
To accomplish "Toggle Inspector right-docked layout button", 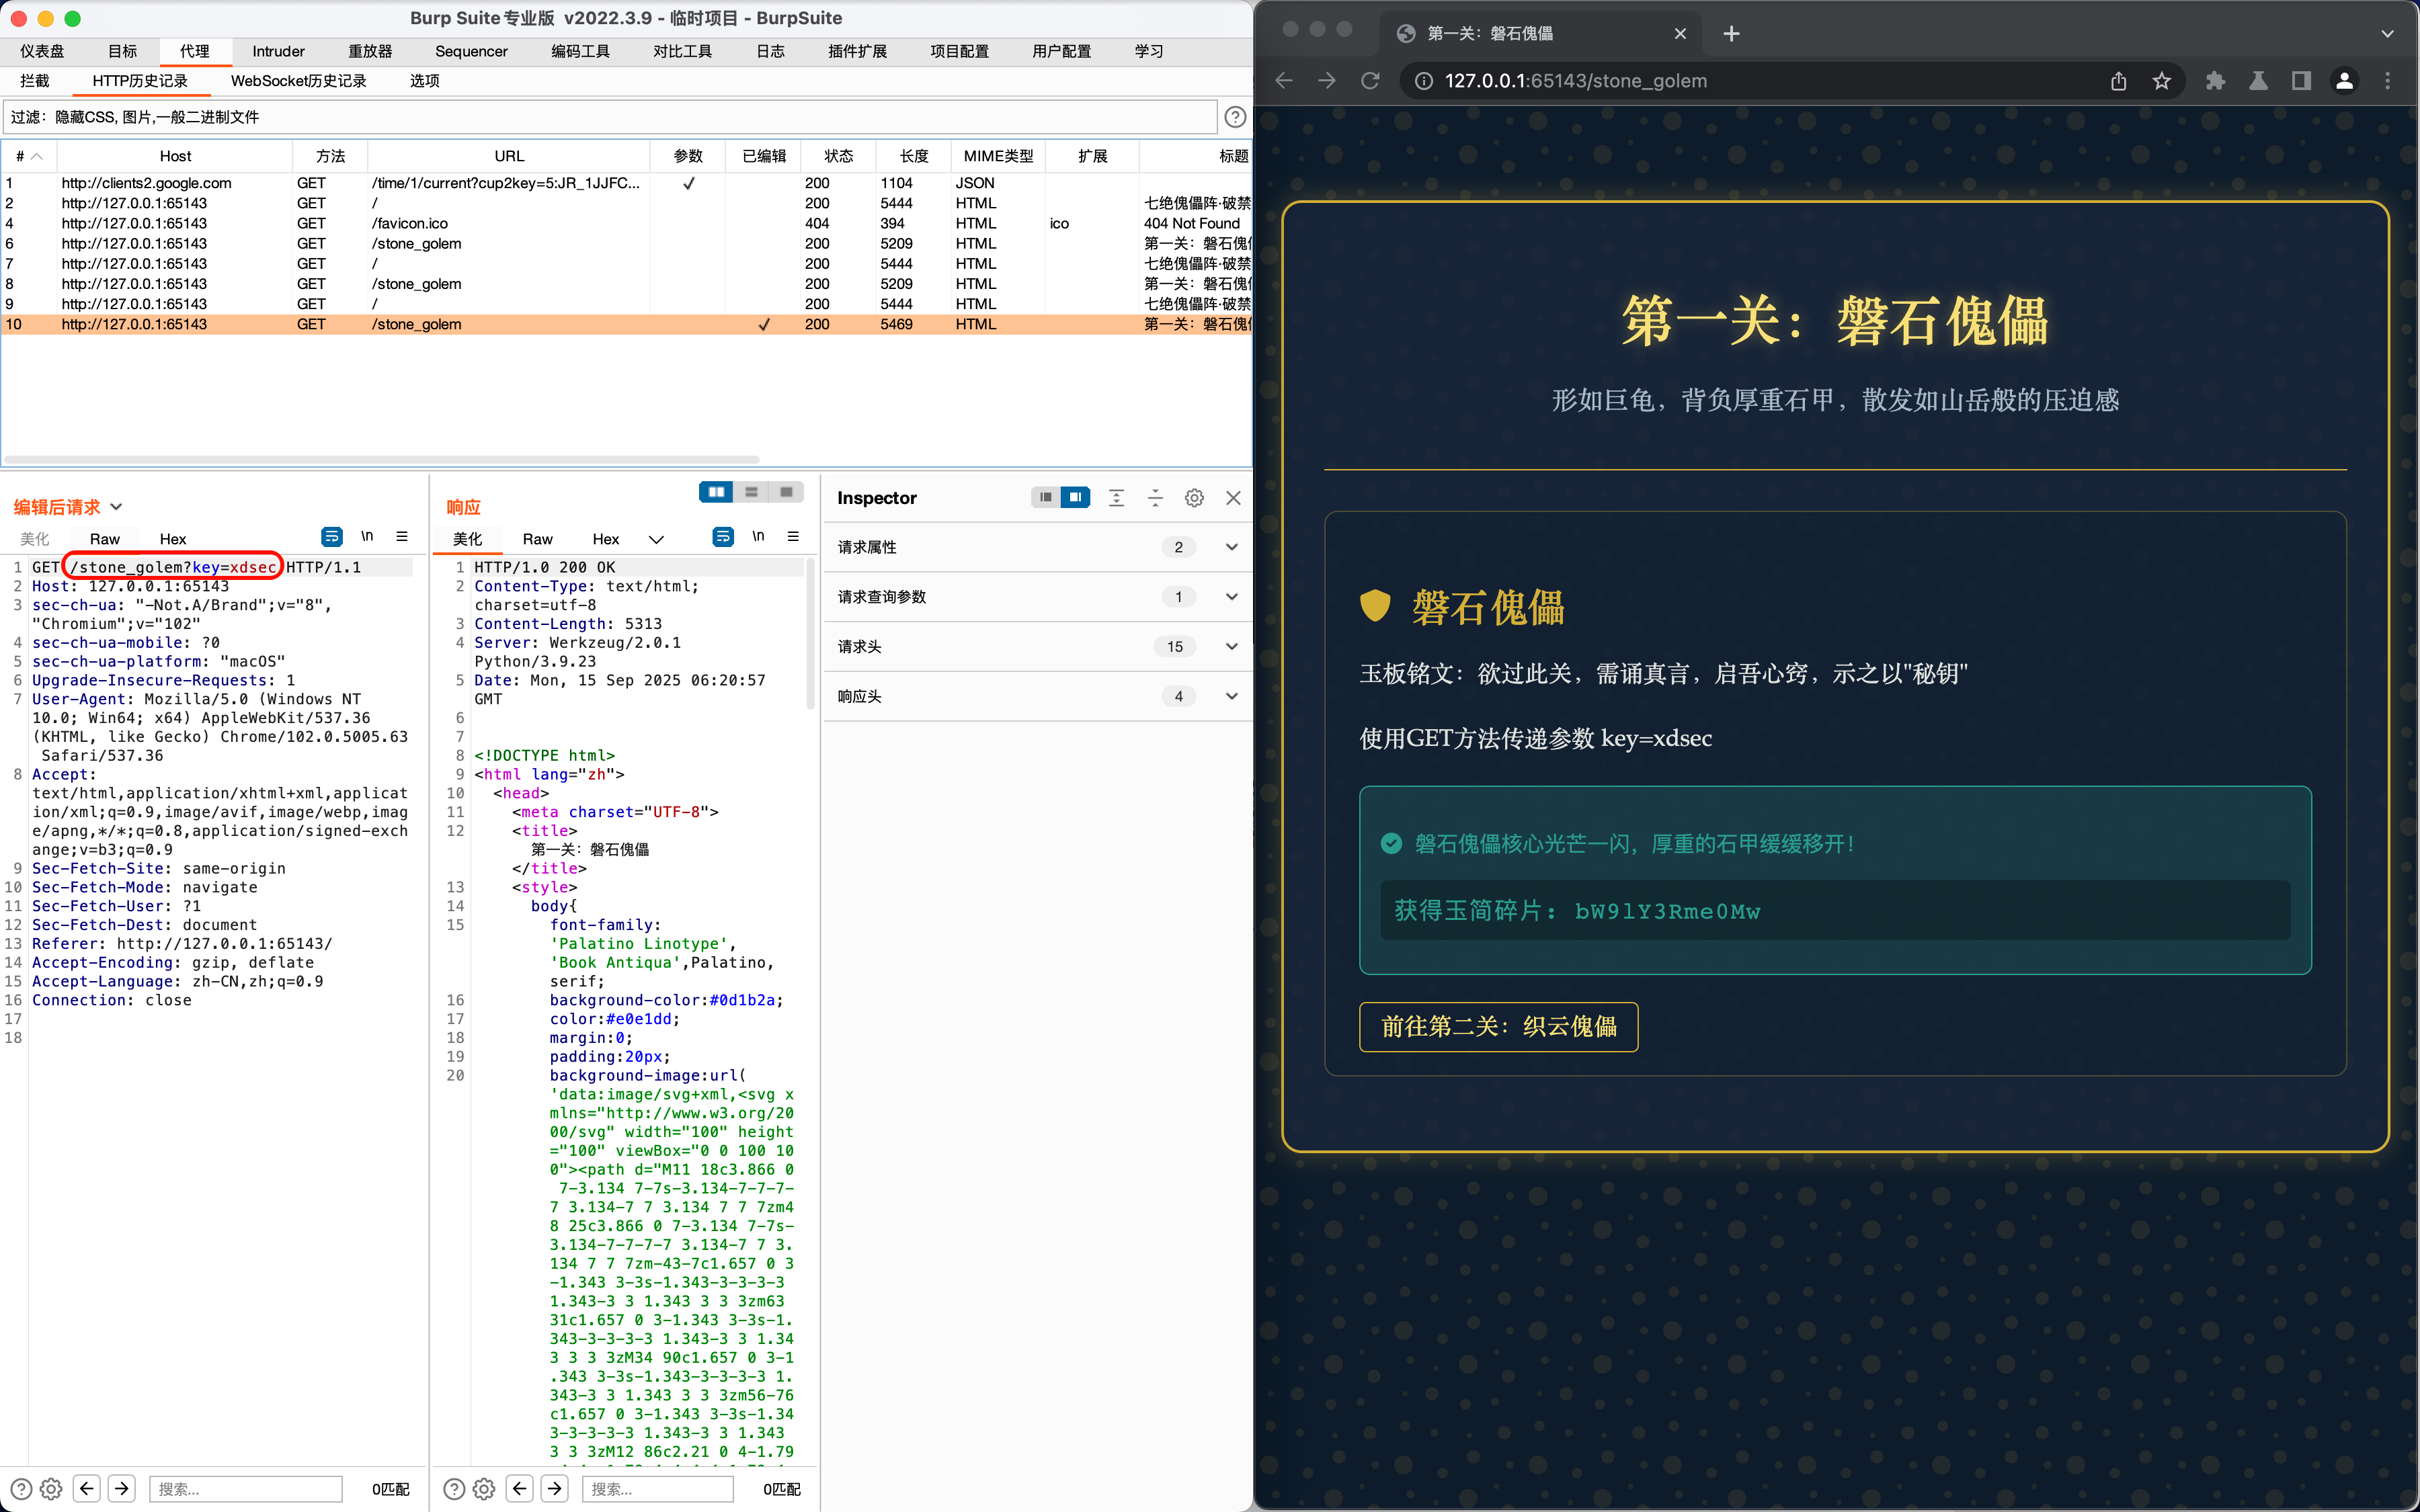I will (x=1076, y=497).
